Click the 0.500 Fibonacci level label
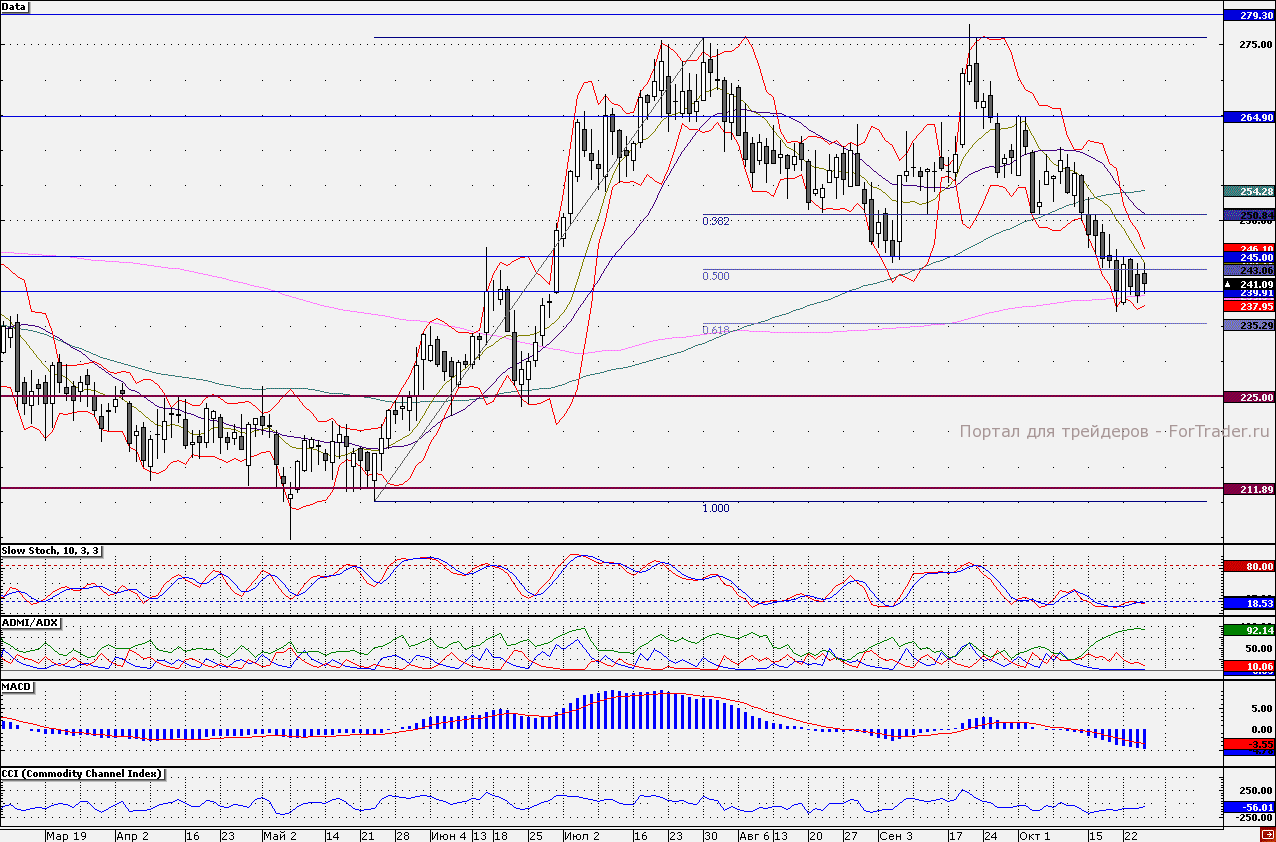Screen dimensions: 1276x842 [x=715, y=276]
